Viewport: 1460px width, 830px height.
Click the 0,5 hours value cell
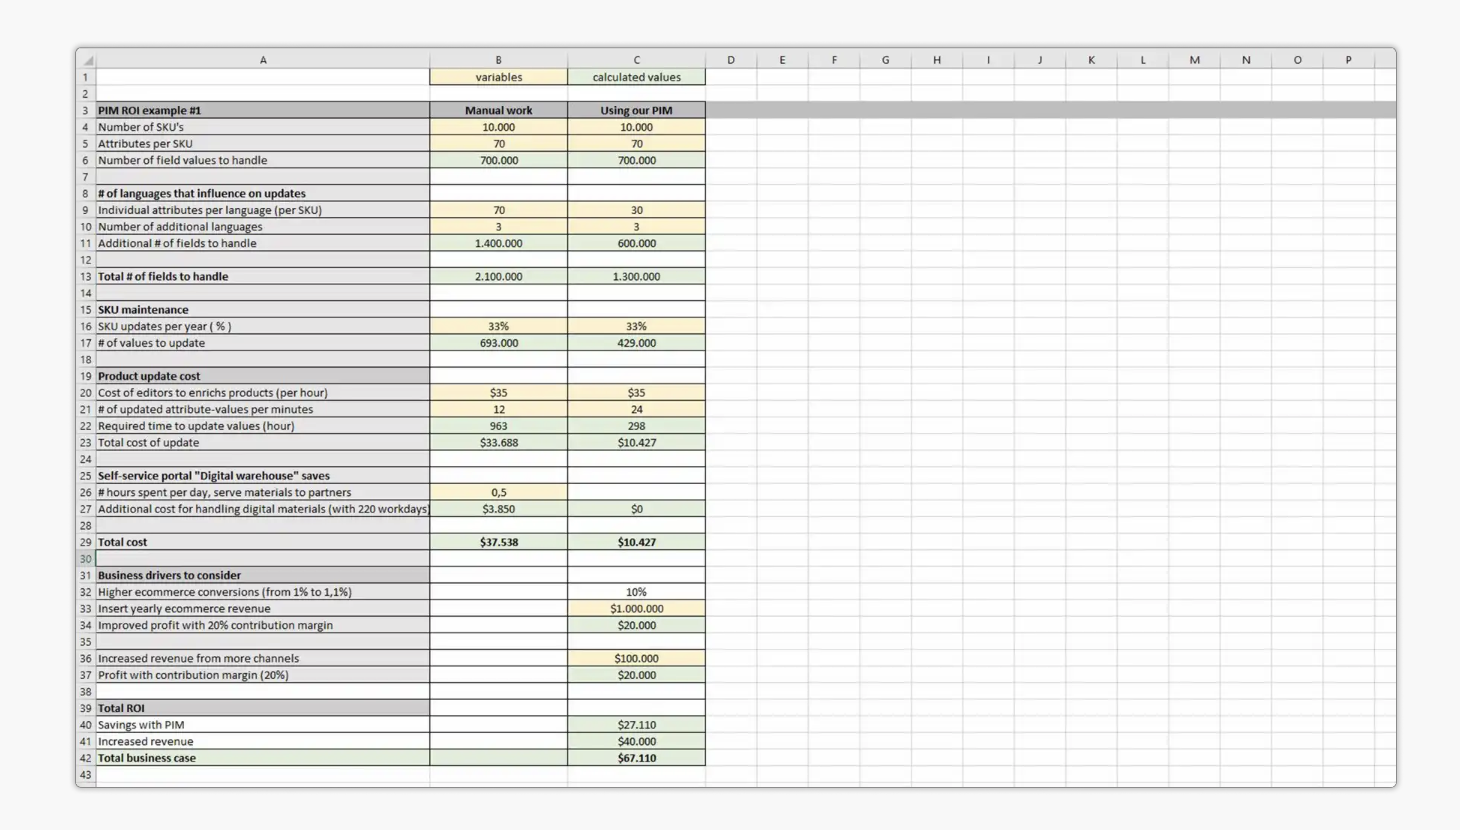(x=498, y=492)
